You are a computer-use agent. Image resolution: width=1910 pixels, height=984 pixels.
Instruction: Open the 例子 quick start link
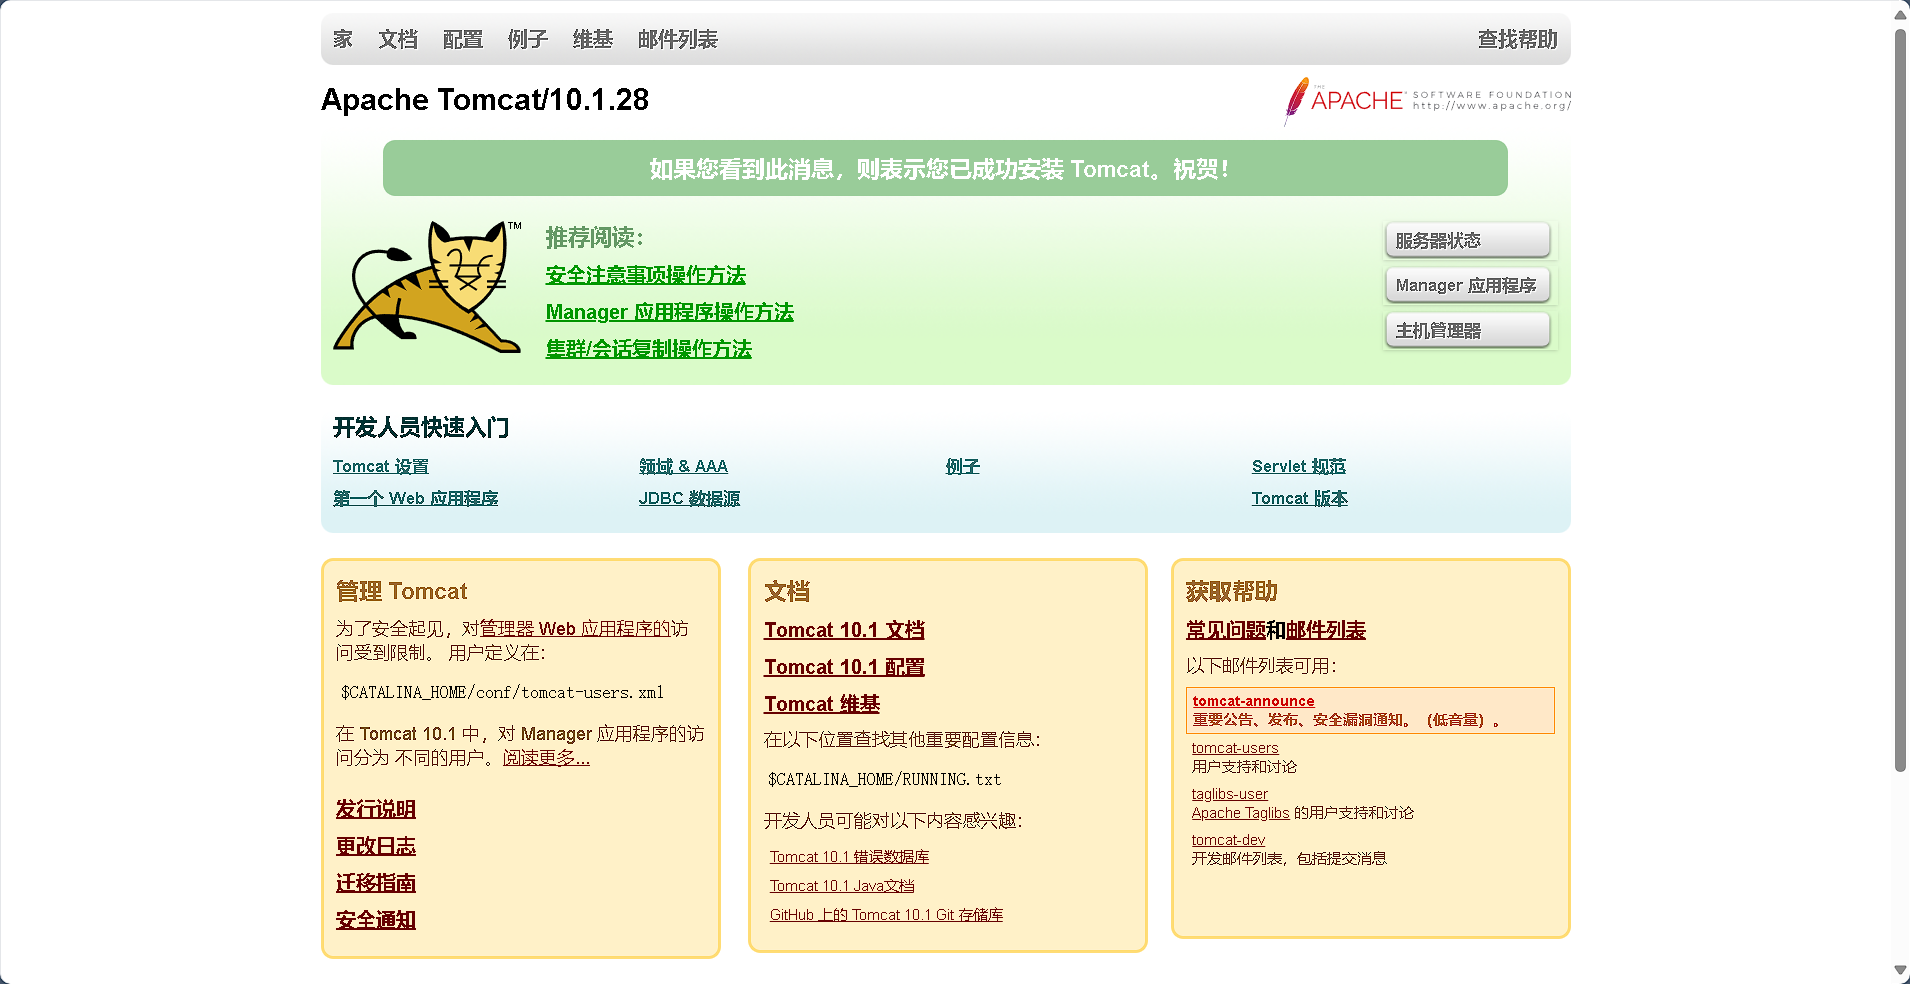[962, 466]
